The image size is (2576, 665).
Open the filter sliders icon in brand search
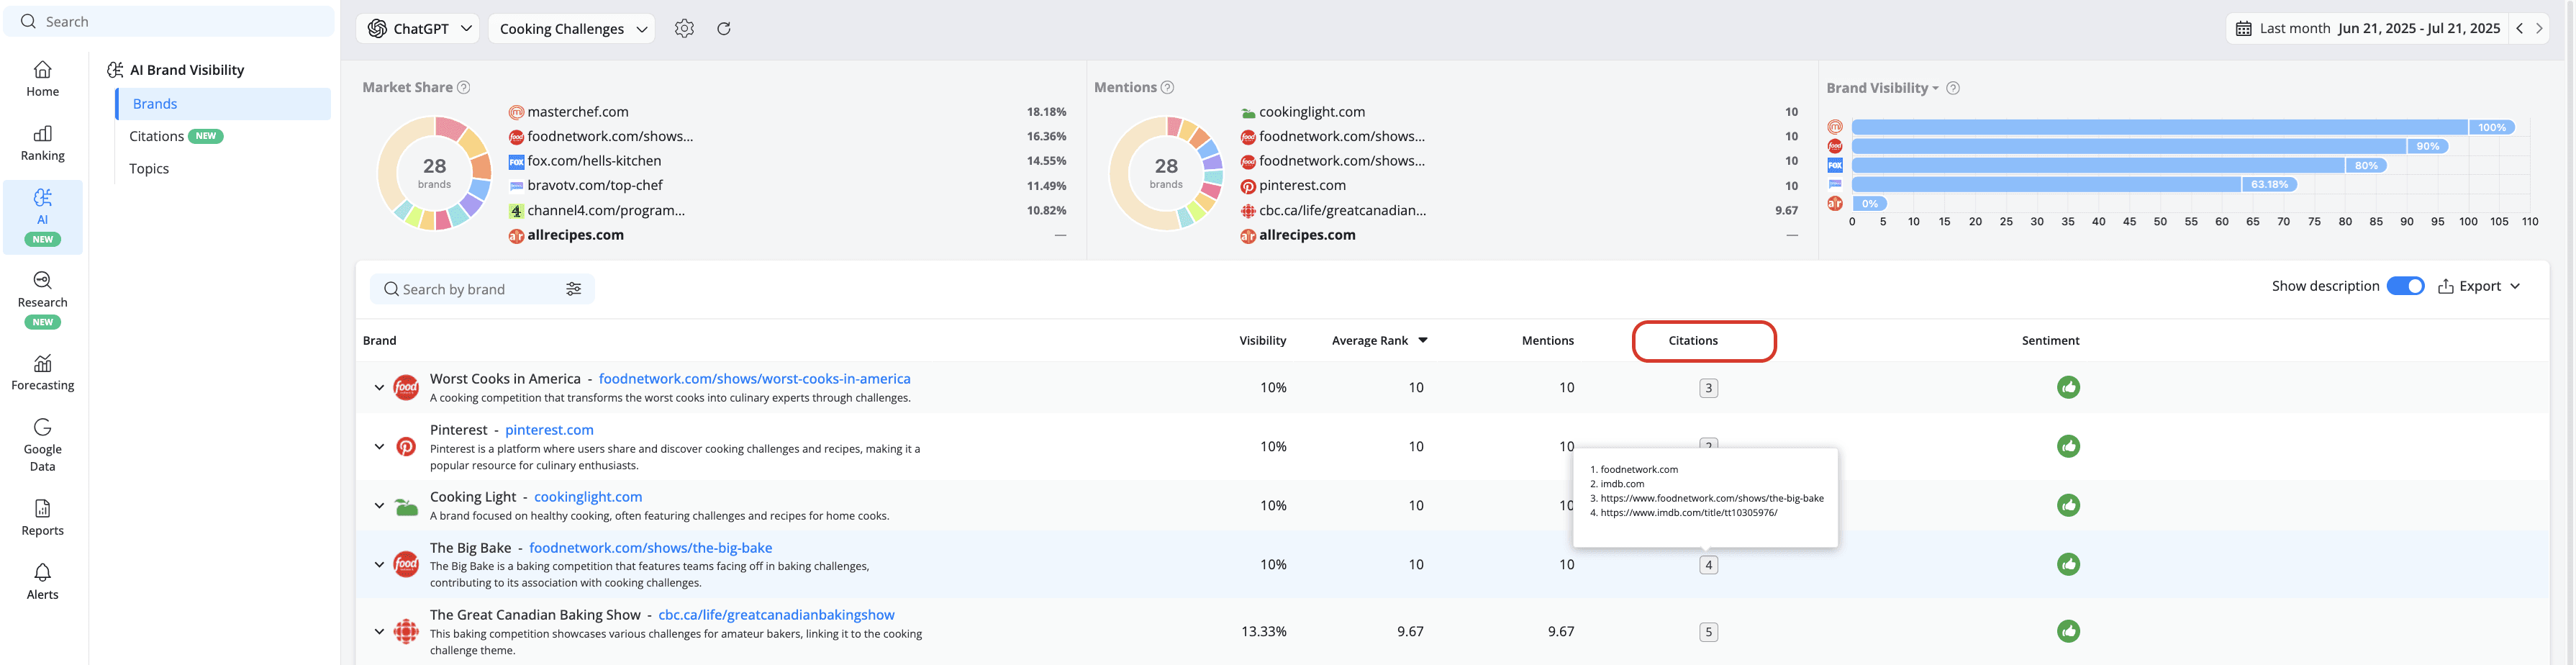(574, 289)
